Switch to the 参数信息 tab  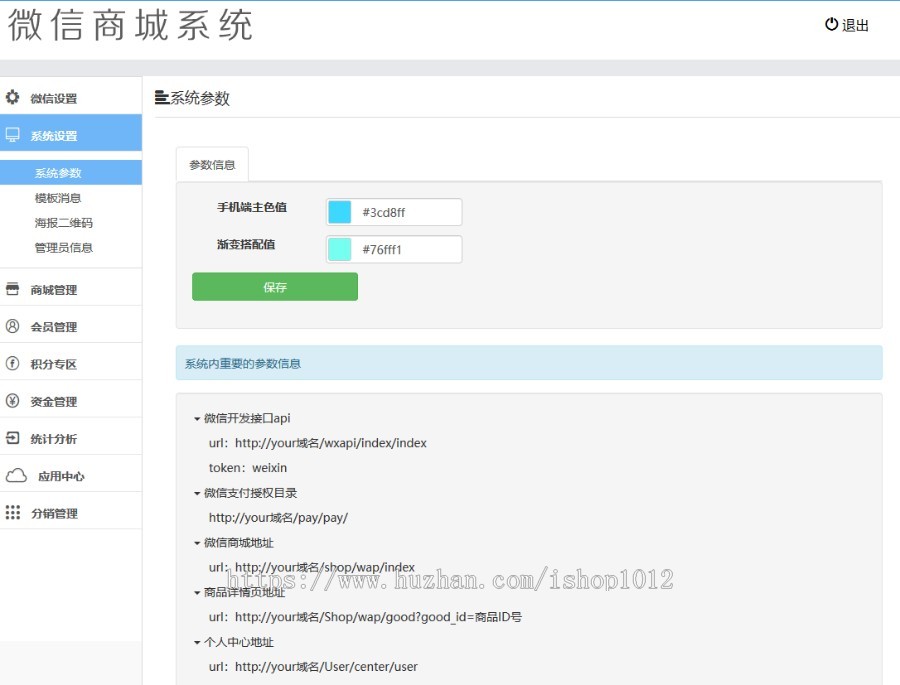click(x=212, y=165)
